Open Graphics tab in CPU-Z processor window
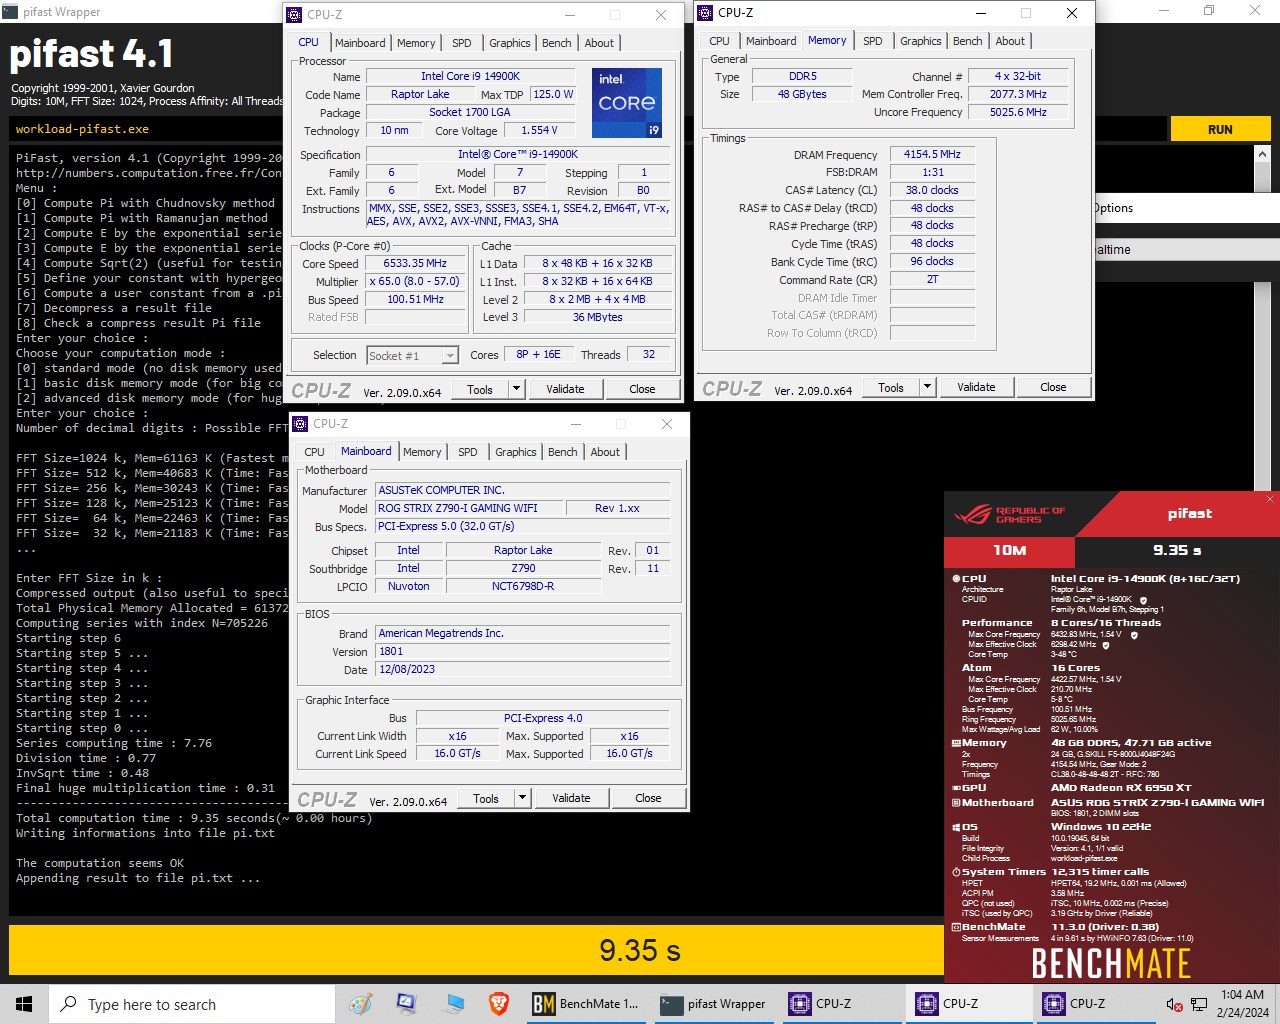Viewport: 1280px width, 1024px height. click(x=510, y=43)
